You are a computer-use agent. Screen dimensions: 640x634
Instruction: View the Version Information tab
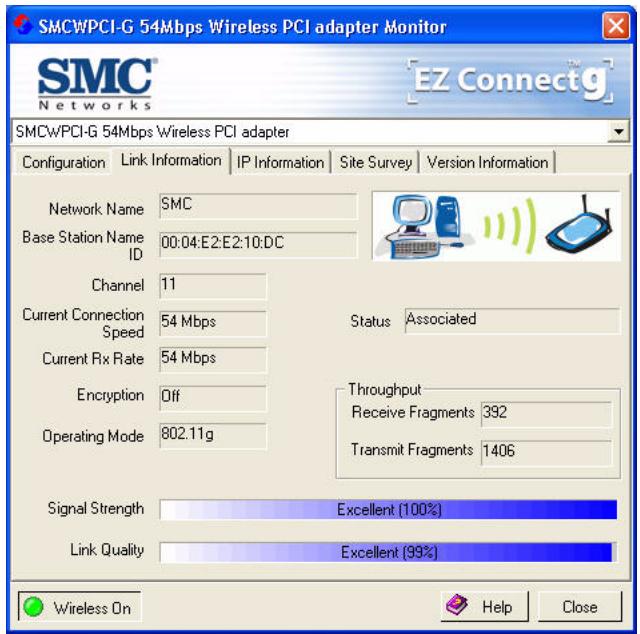coord(487,162)
